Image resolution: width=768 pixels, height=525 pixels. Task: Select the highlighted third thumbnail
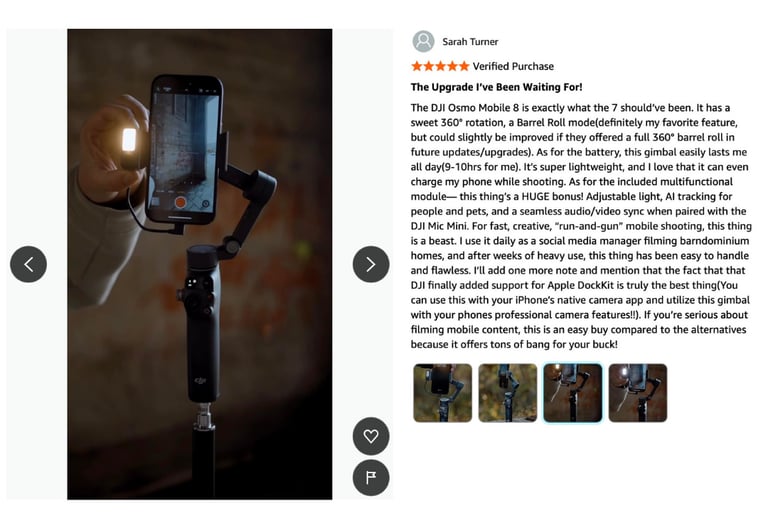(573, 393)
